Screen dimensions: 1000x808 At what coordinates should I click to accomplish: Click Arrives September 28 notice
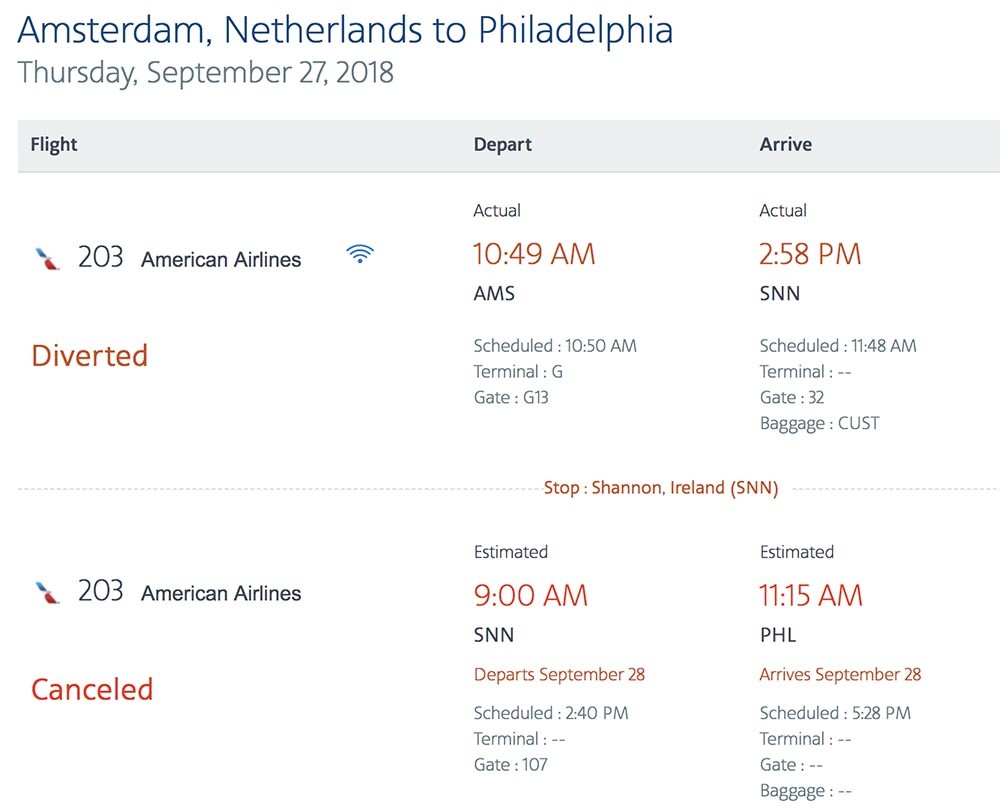coord(840,675)
